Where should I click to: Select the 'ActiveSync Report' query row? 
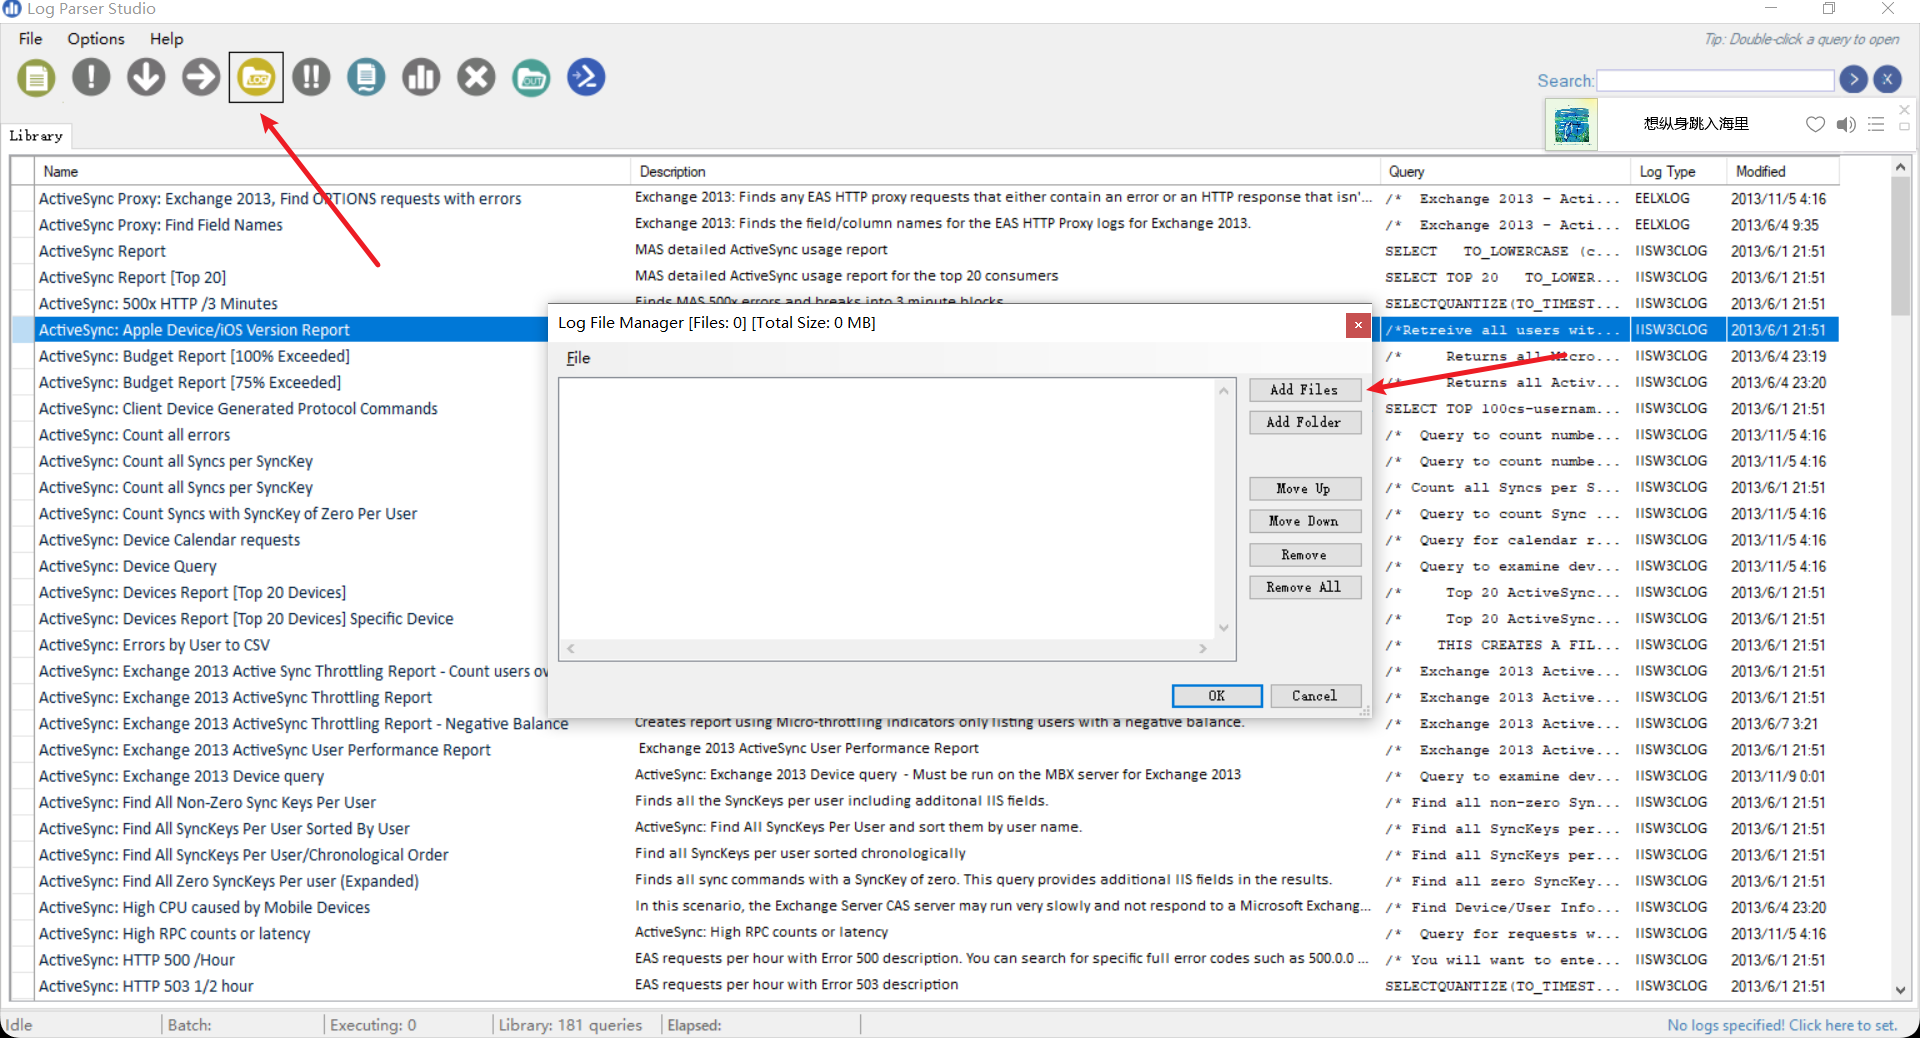(x=102, y=251)
